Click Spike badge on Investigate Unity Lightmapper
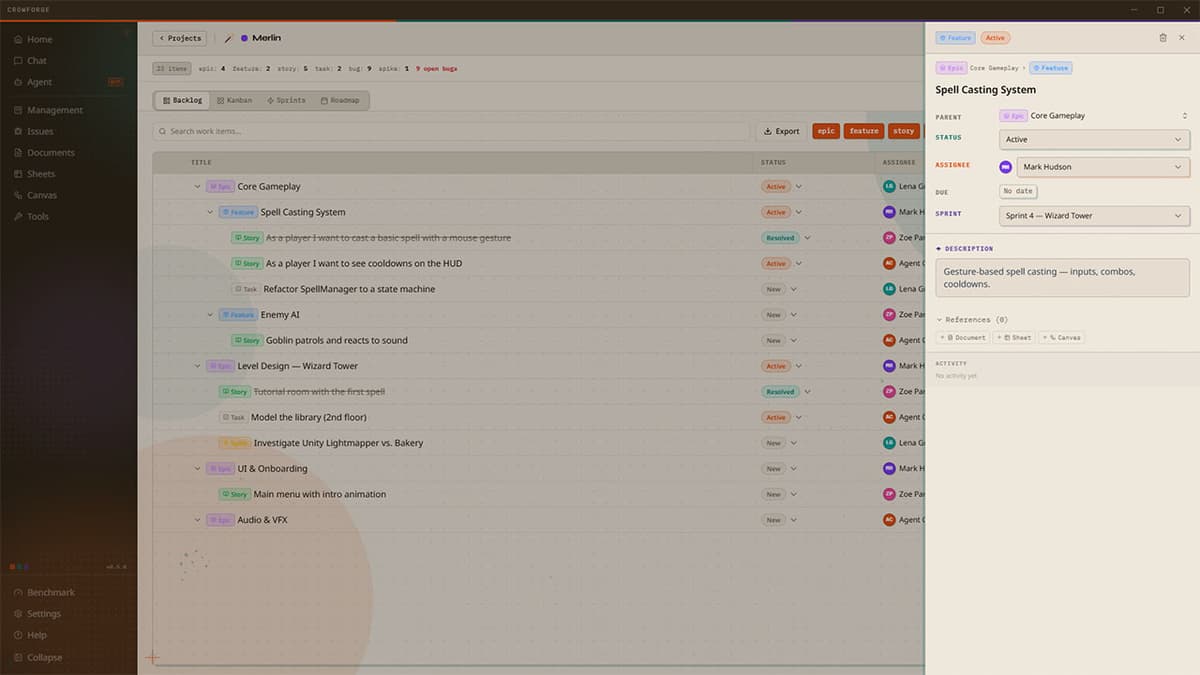Image resolution: width=1200 pixels, height=675 pixels. click(x=234, y=443)
